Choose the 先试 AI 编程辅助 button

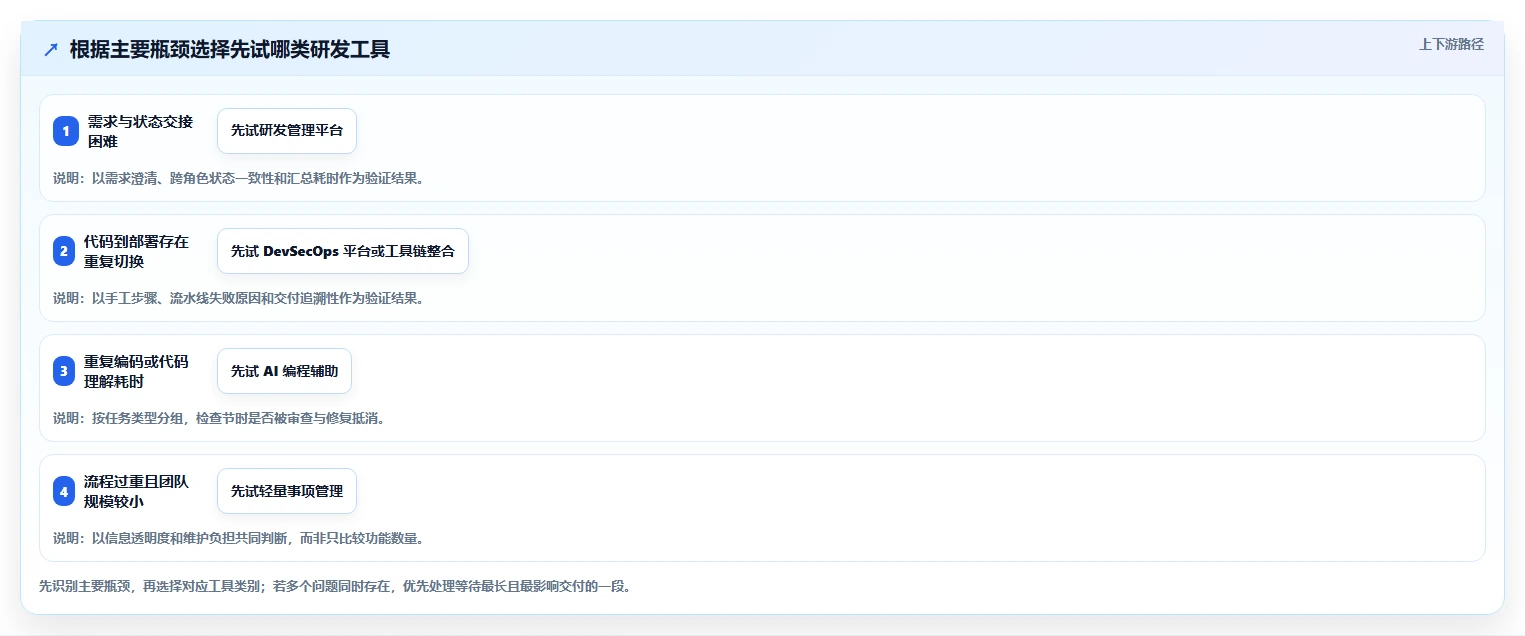284,371
